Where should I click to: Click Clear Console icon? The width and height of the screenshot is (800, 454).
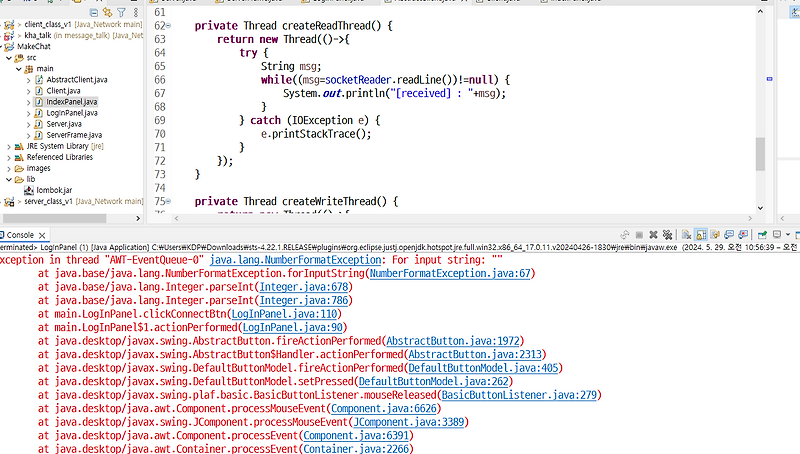pos(687,235)
